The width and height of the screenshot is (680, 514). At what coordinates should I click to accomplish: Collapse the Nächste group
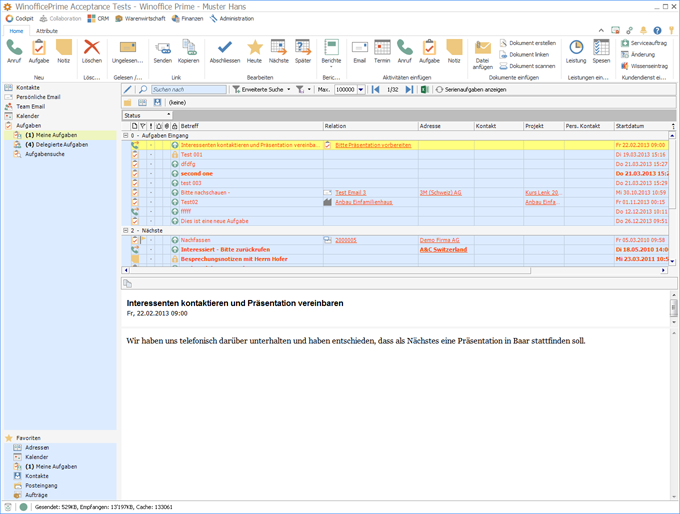coord(125,231)
